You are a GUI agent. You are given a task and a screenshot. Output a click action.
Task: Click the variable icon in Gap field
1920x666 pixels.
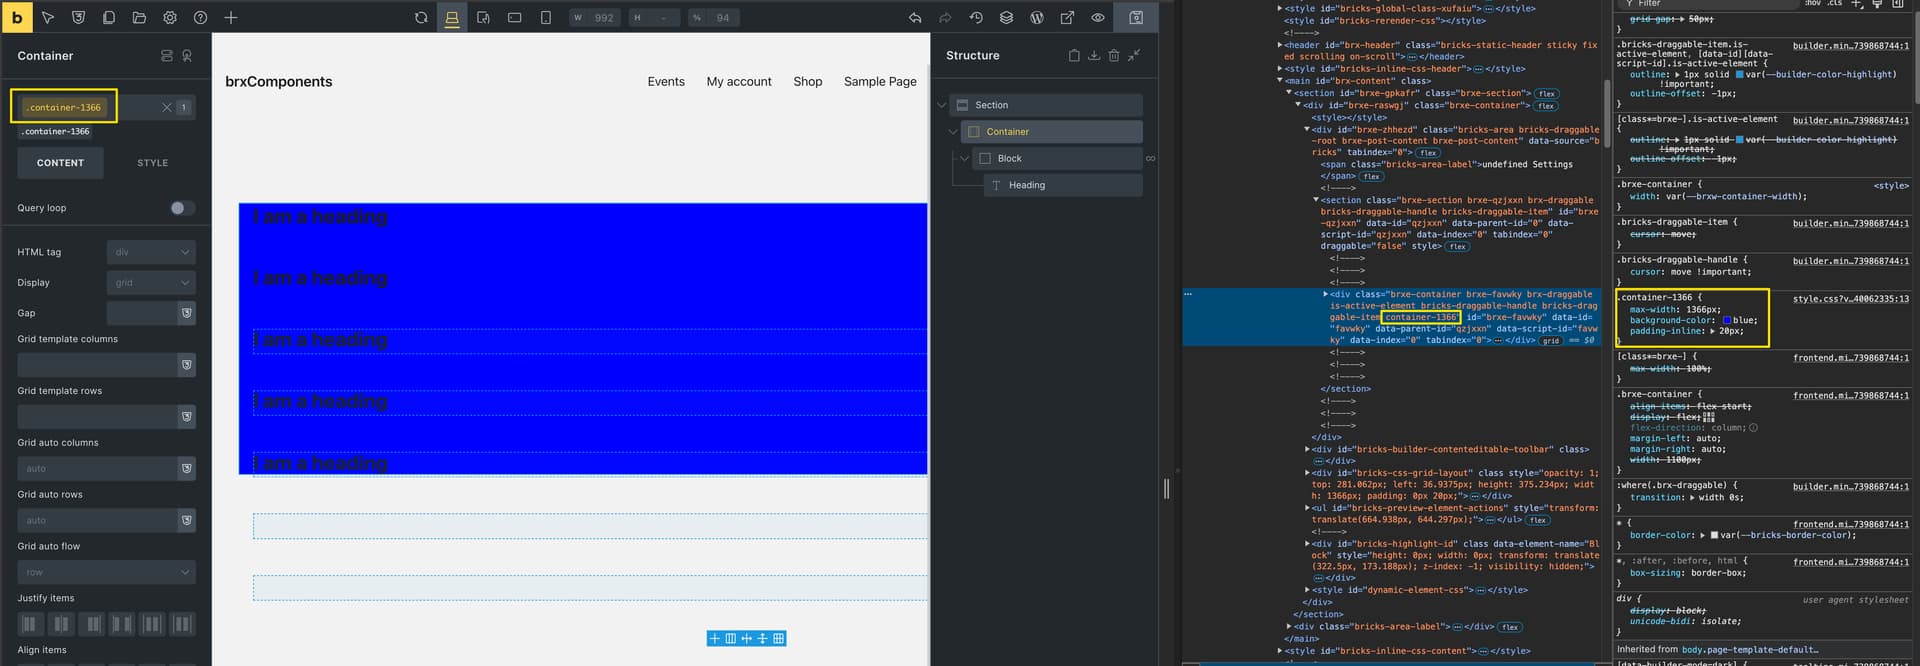click(x=186, y=313)
